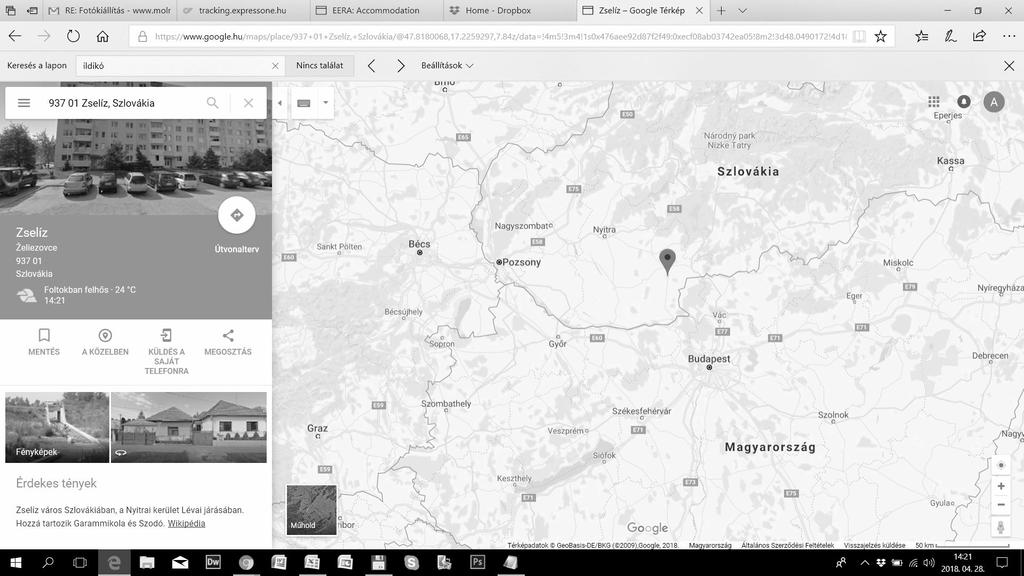Open the keyboard input tool
This screenshot has height=576, width=1024.
tap(304, 103)
